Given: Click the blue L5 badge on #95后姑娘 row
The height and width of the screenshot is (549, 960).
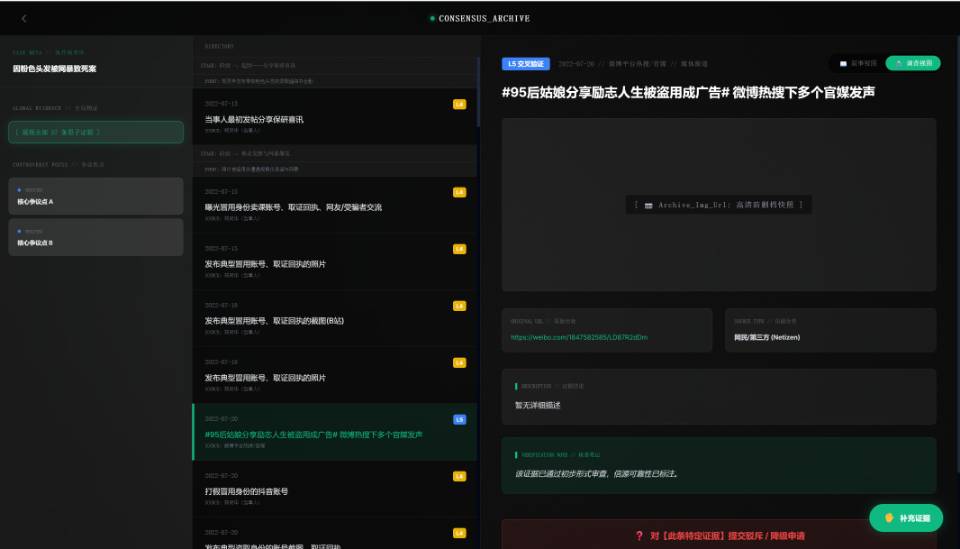Looking at the screenshot, I should (459, 419).
